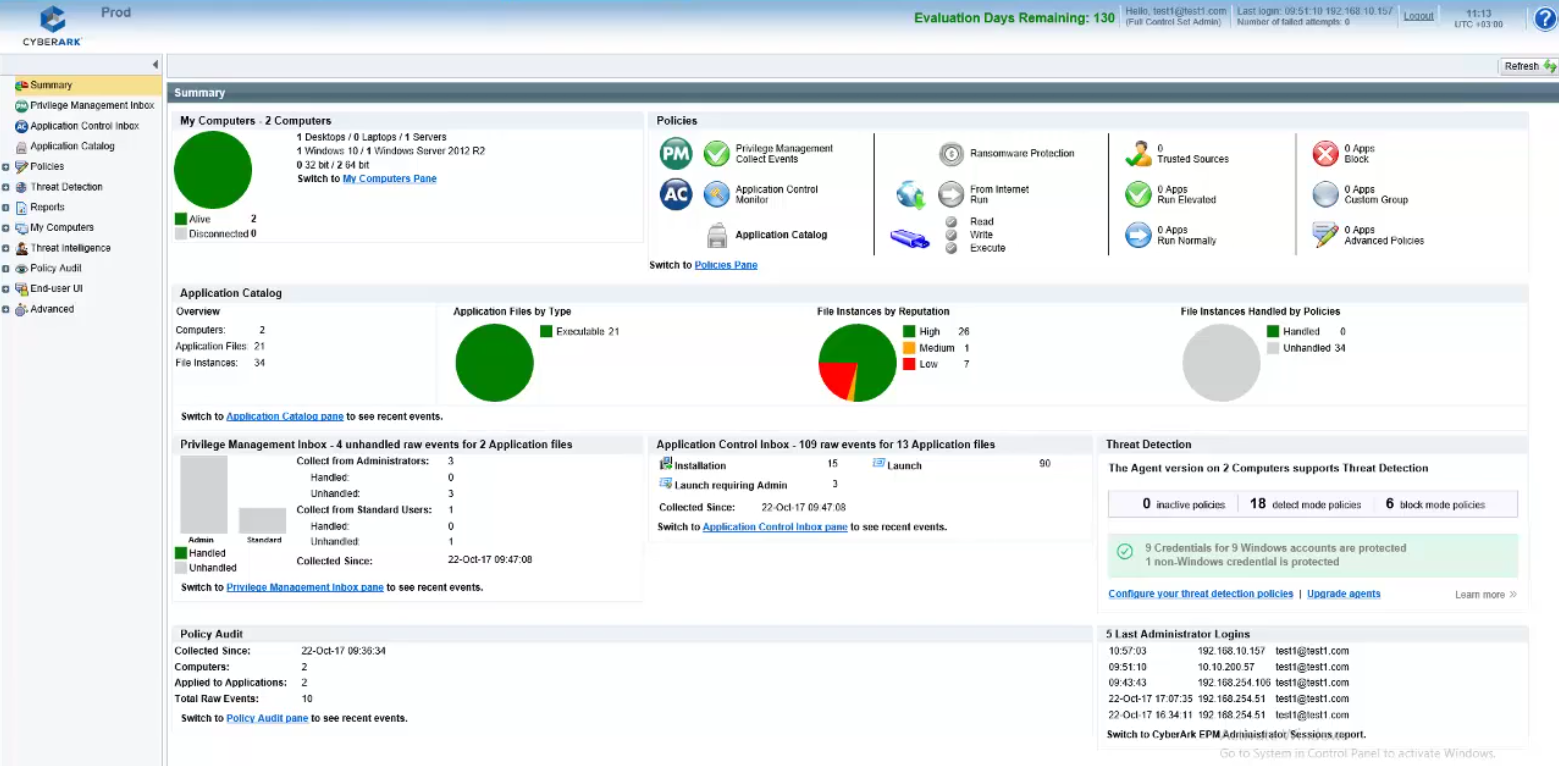The image size is (1560, 766).
Task: Click the Installation events icon
Action: 666,464
